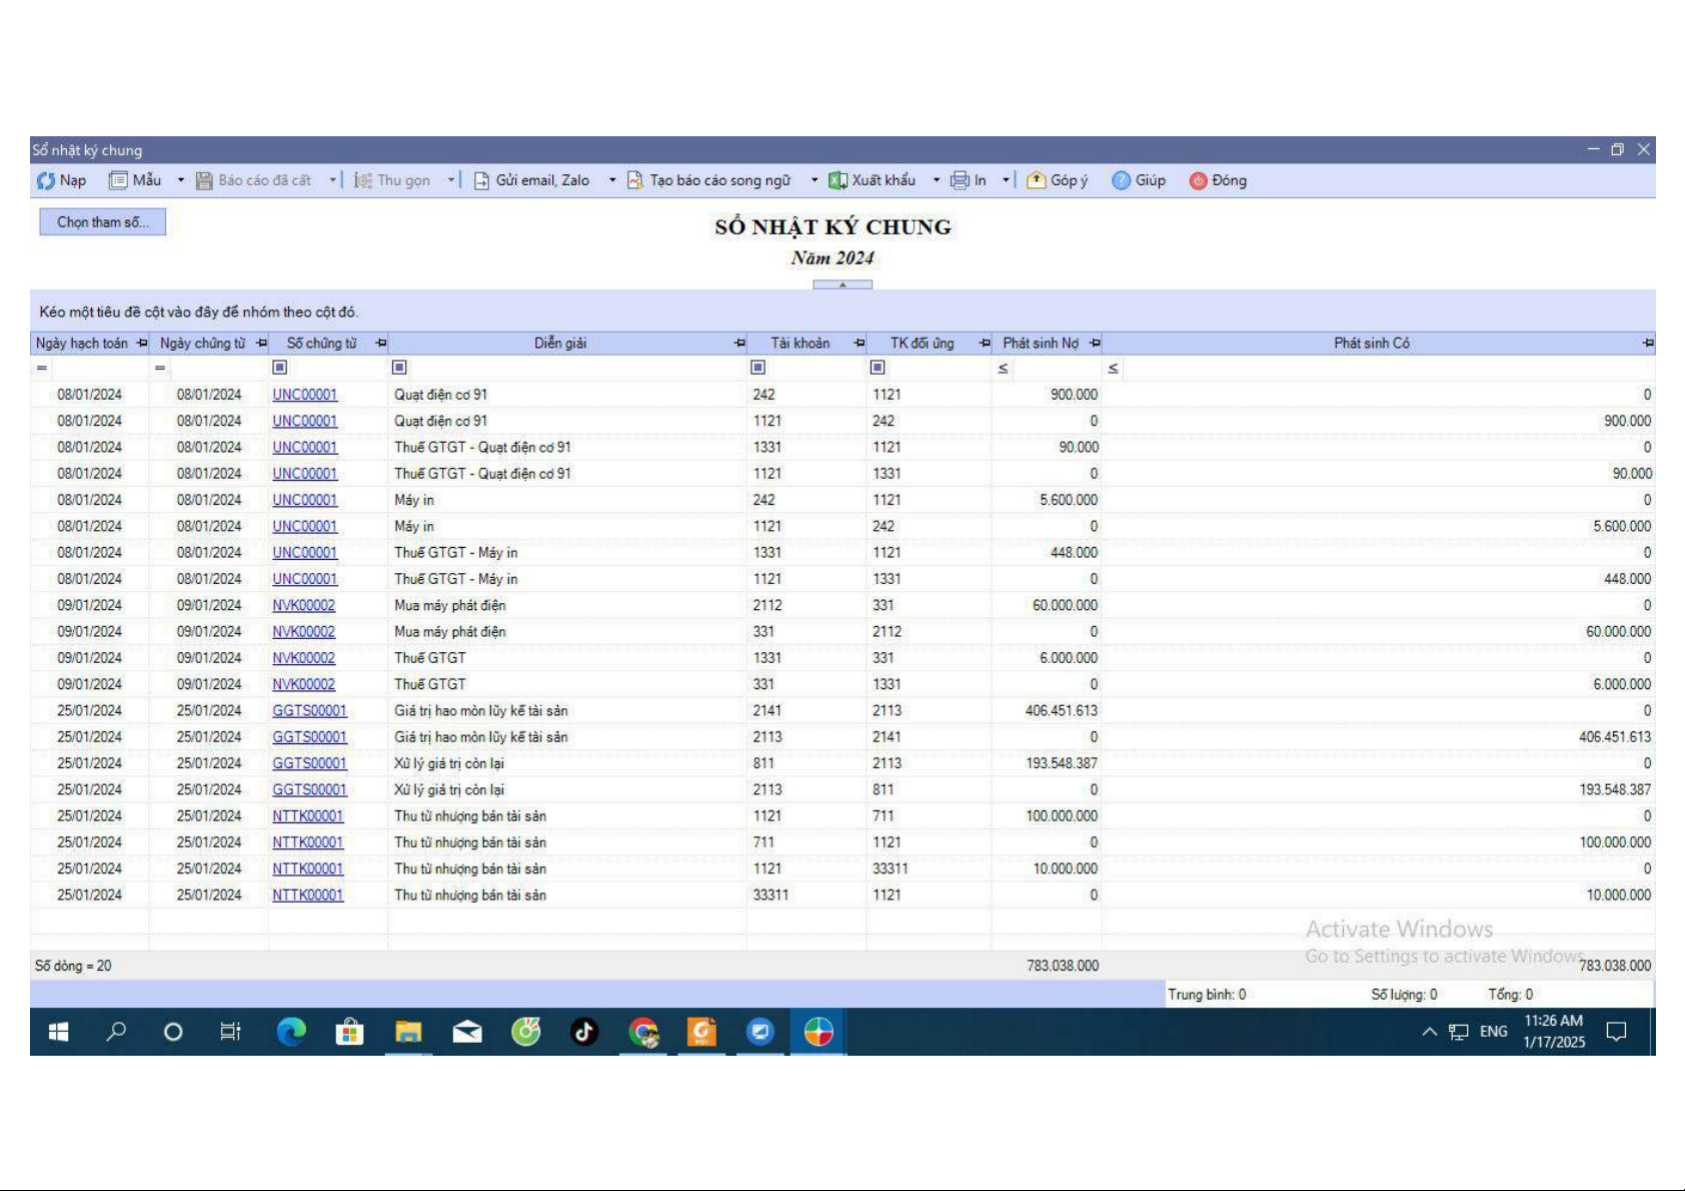Open Góp ý feedback icon

tap(1037, 181)
